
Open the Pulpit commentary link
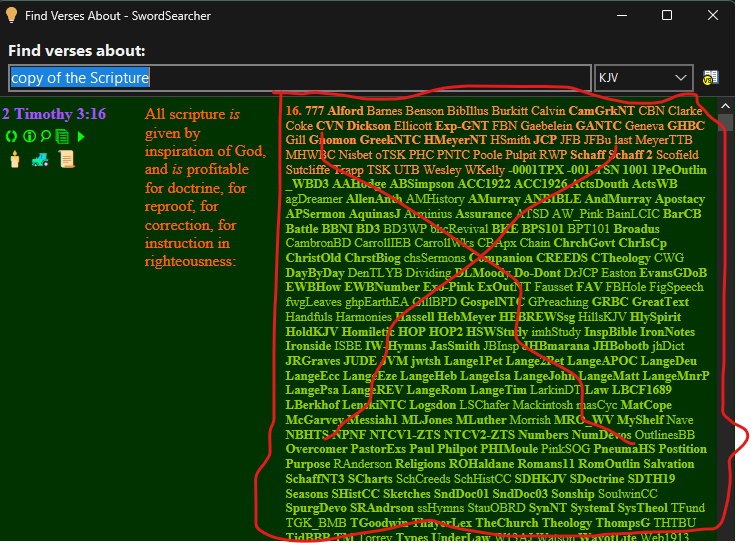(519, 155)
